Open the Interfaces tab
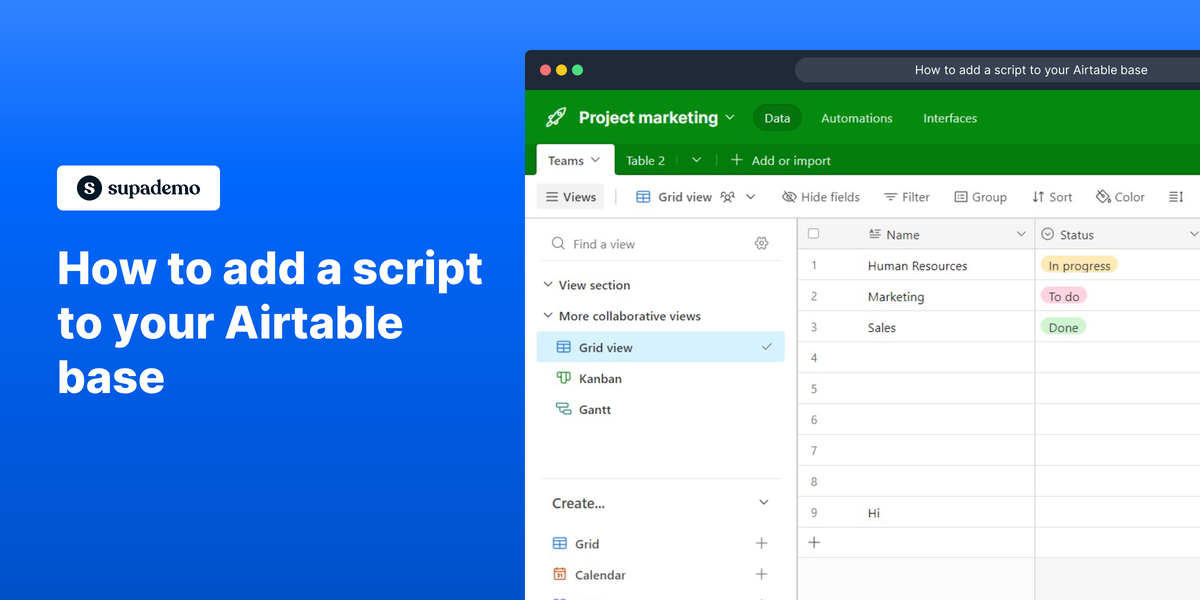 949,118
